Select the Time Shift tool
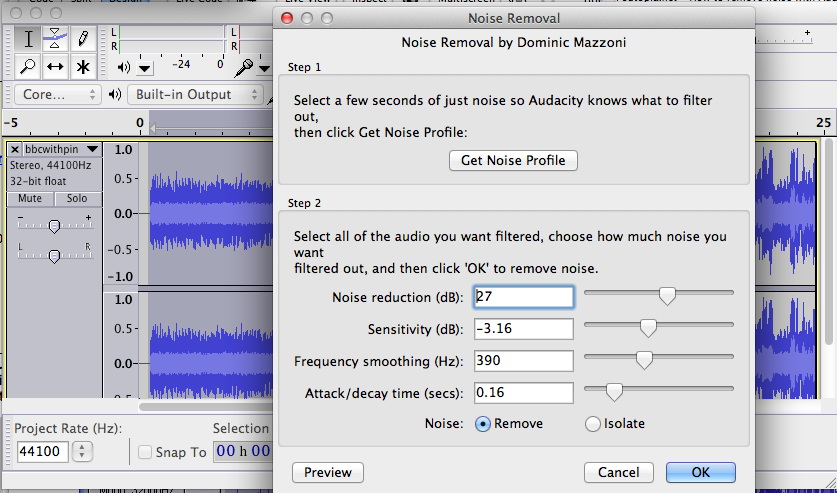837x493 pixels. tap(56, 67)
